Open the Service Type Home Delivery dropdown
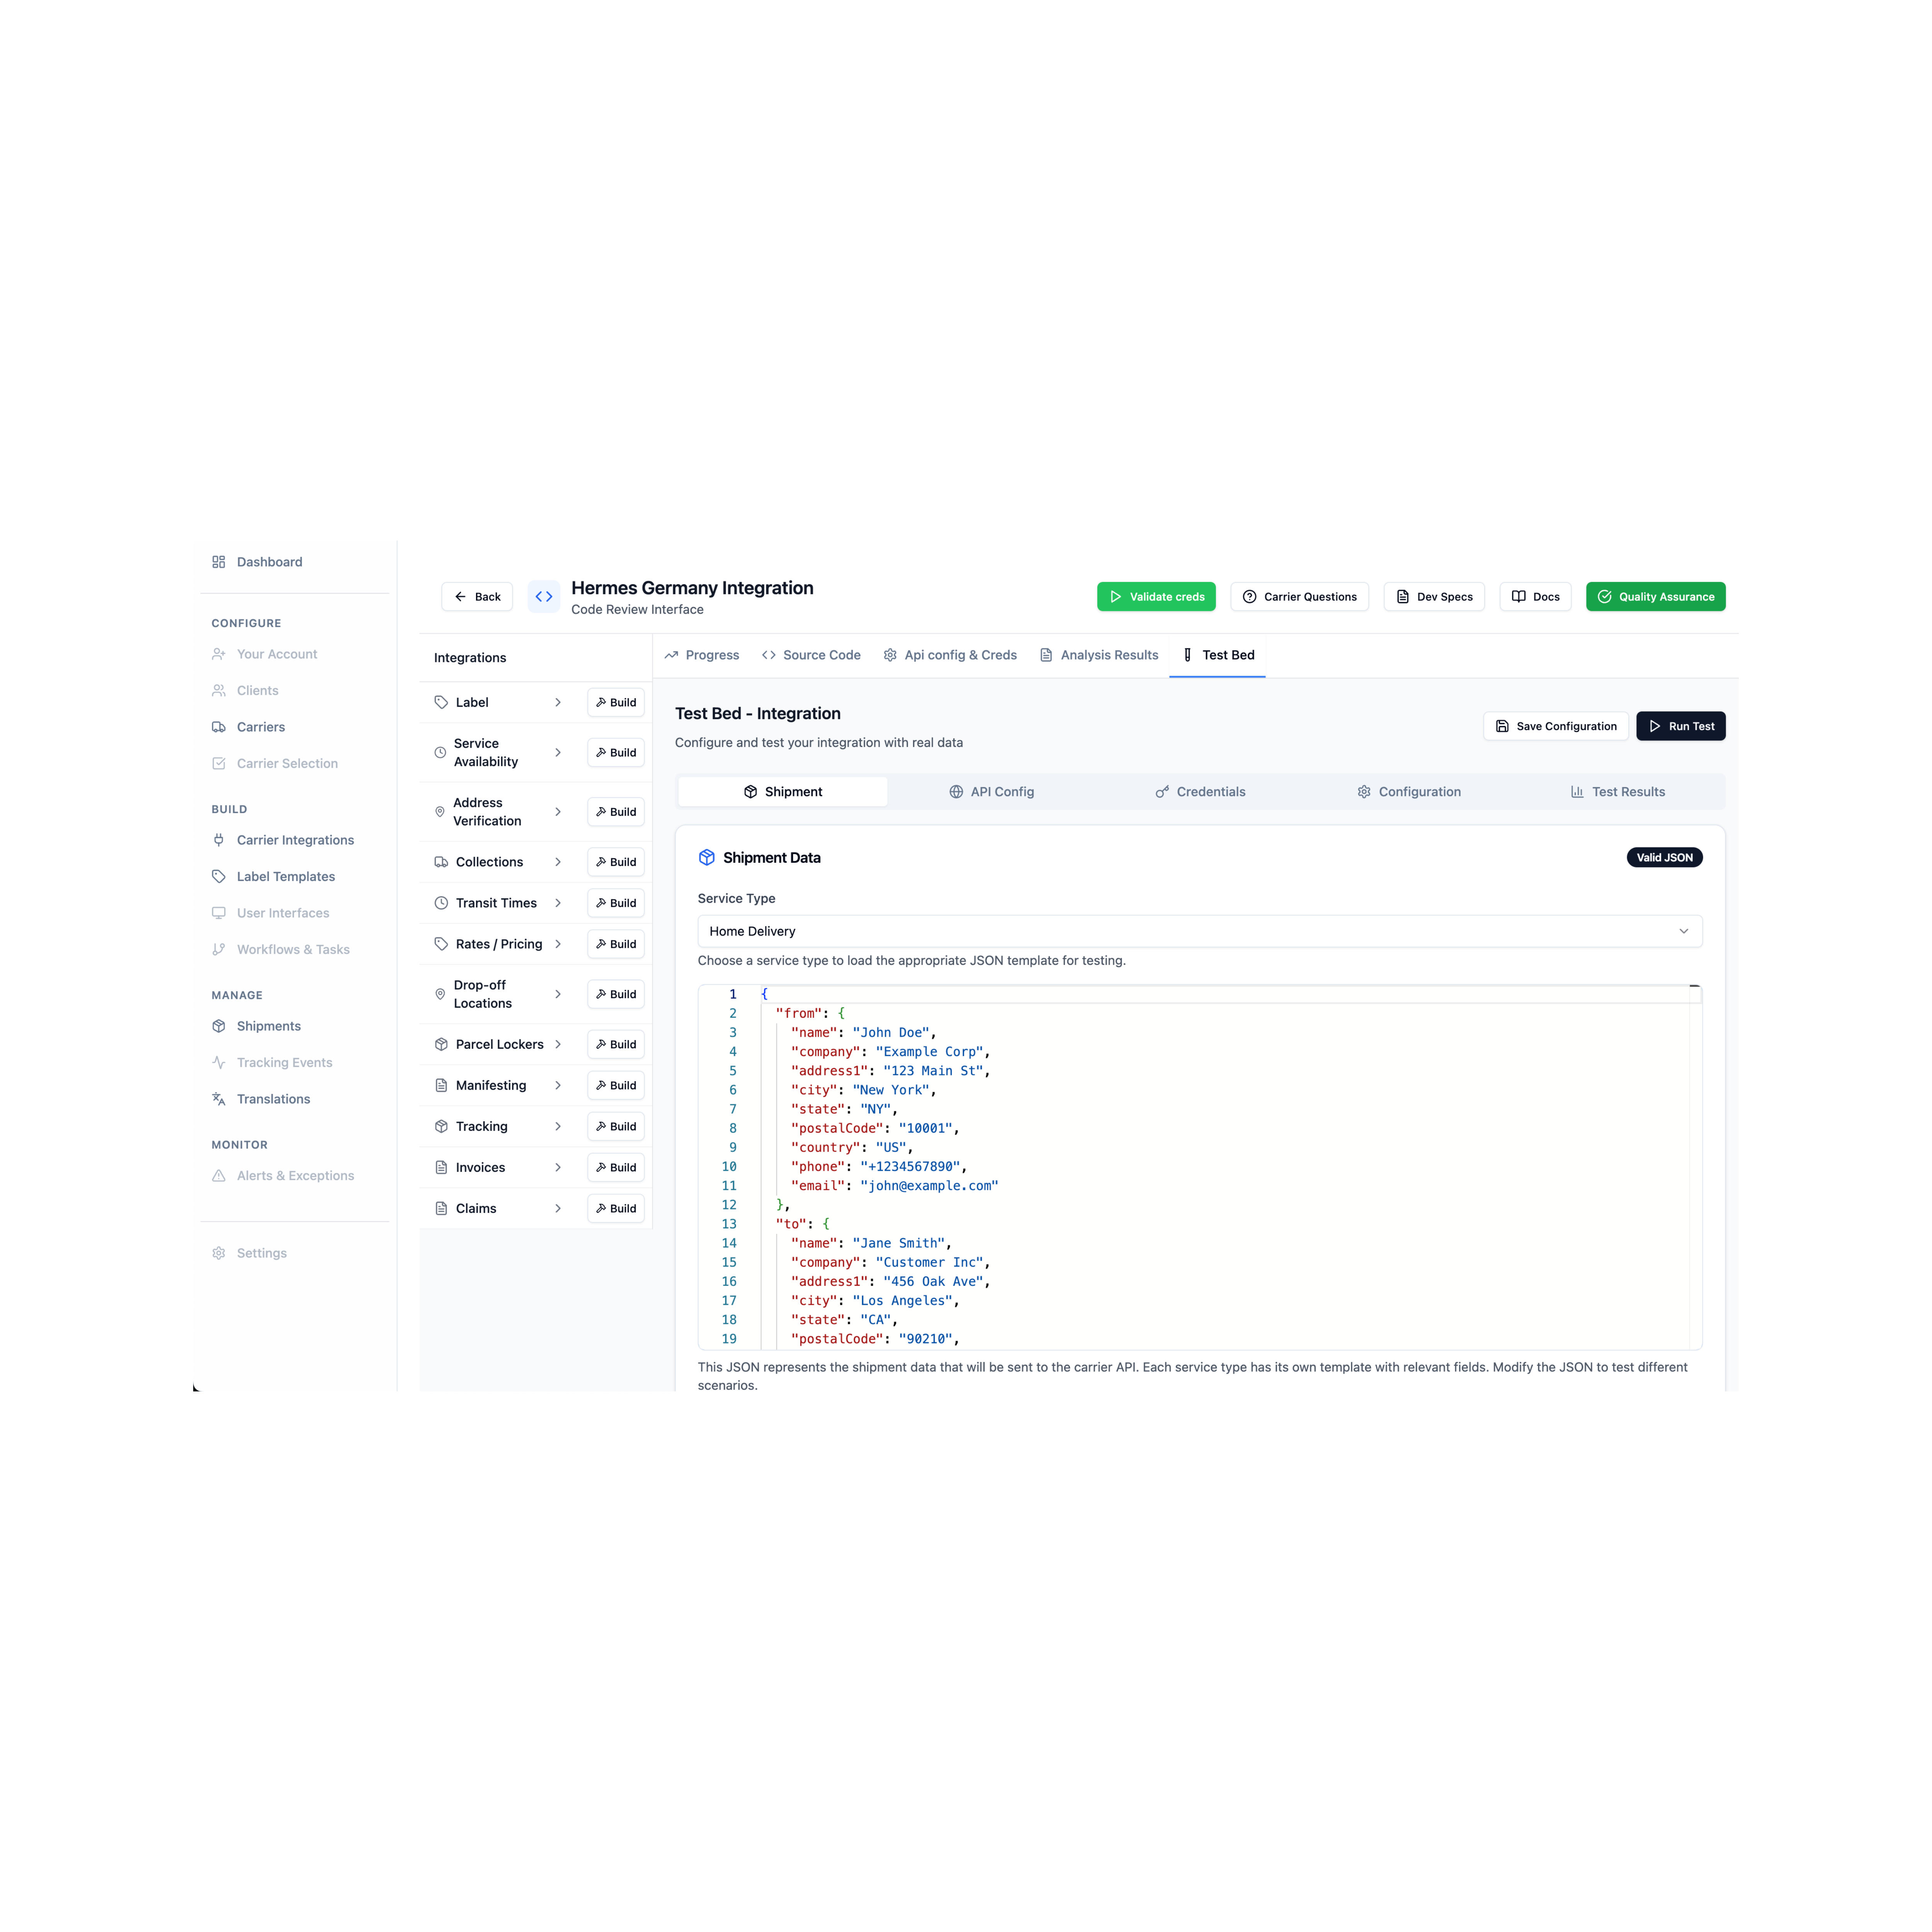The image size is (1932, 1932). pos(1200,931)
